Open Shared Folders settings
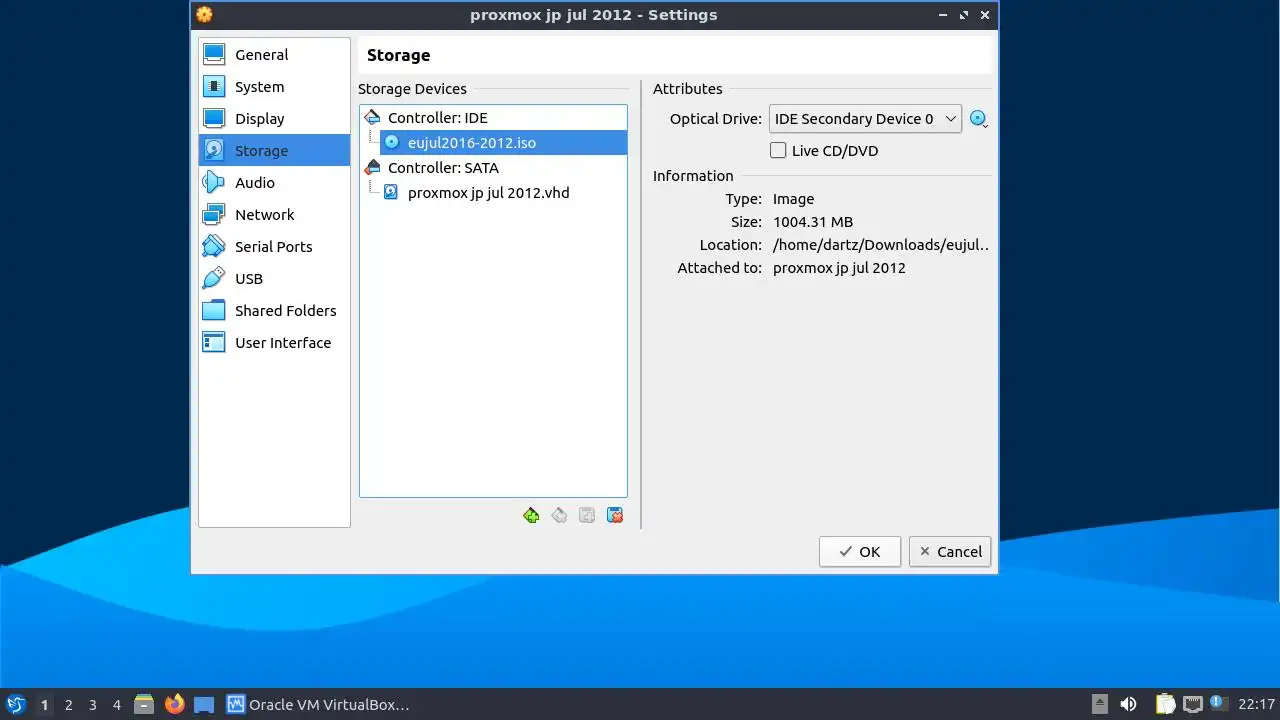This screenshot has width=1280, height=720. (274, 311)
